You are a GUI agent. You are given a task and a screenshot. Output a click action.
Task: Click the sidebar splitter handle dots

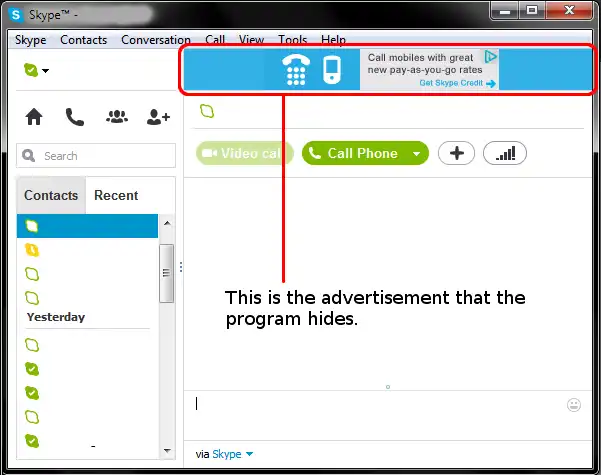pos(181,267)
